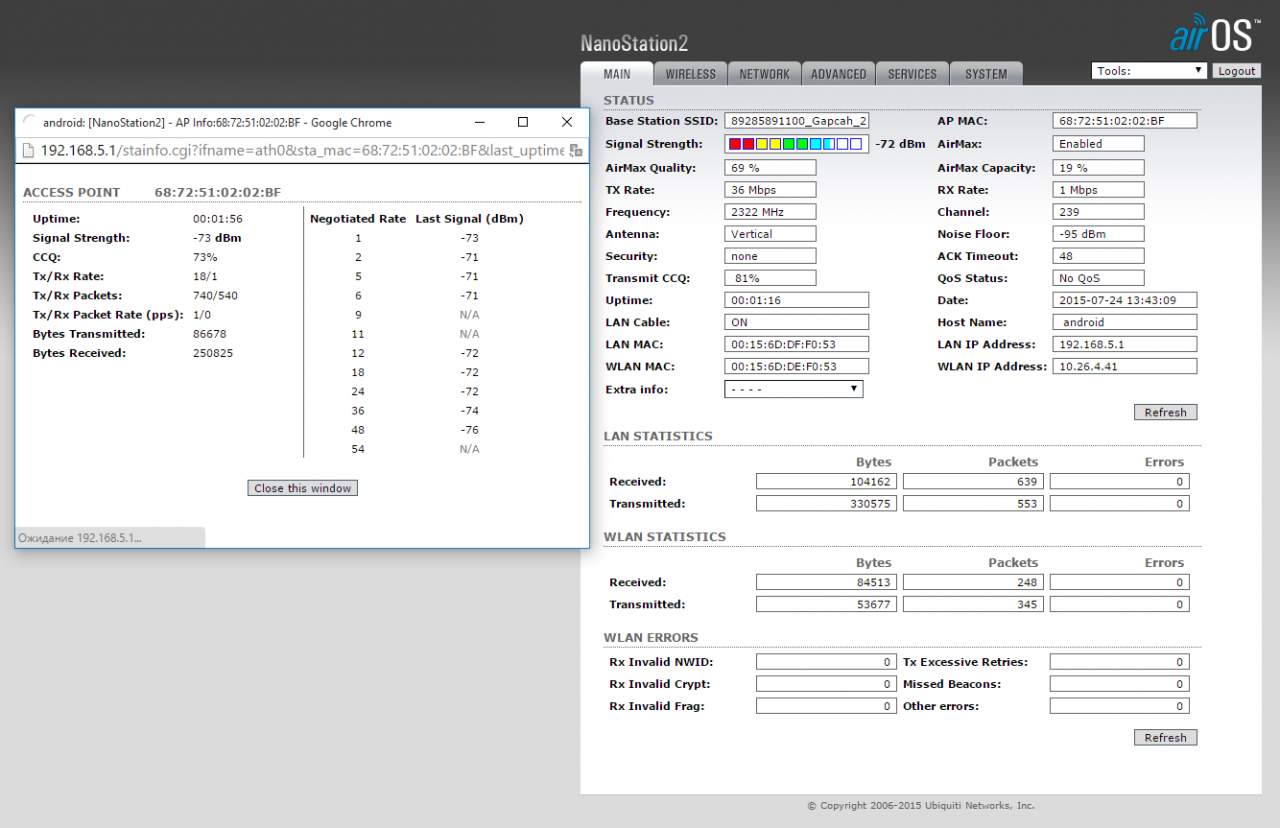Viewport: 1280px width, 828px height.
Task: Minimize the AP Info popup window
Action: click(x=479, y=122)
